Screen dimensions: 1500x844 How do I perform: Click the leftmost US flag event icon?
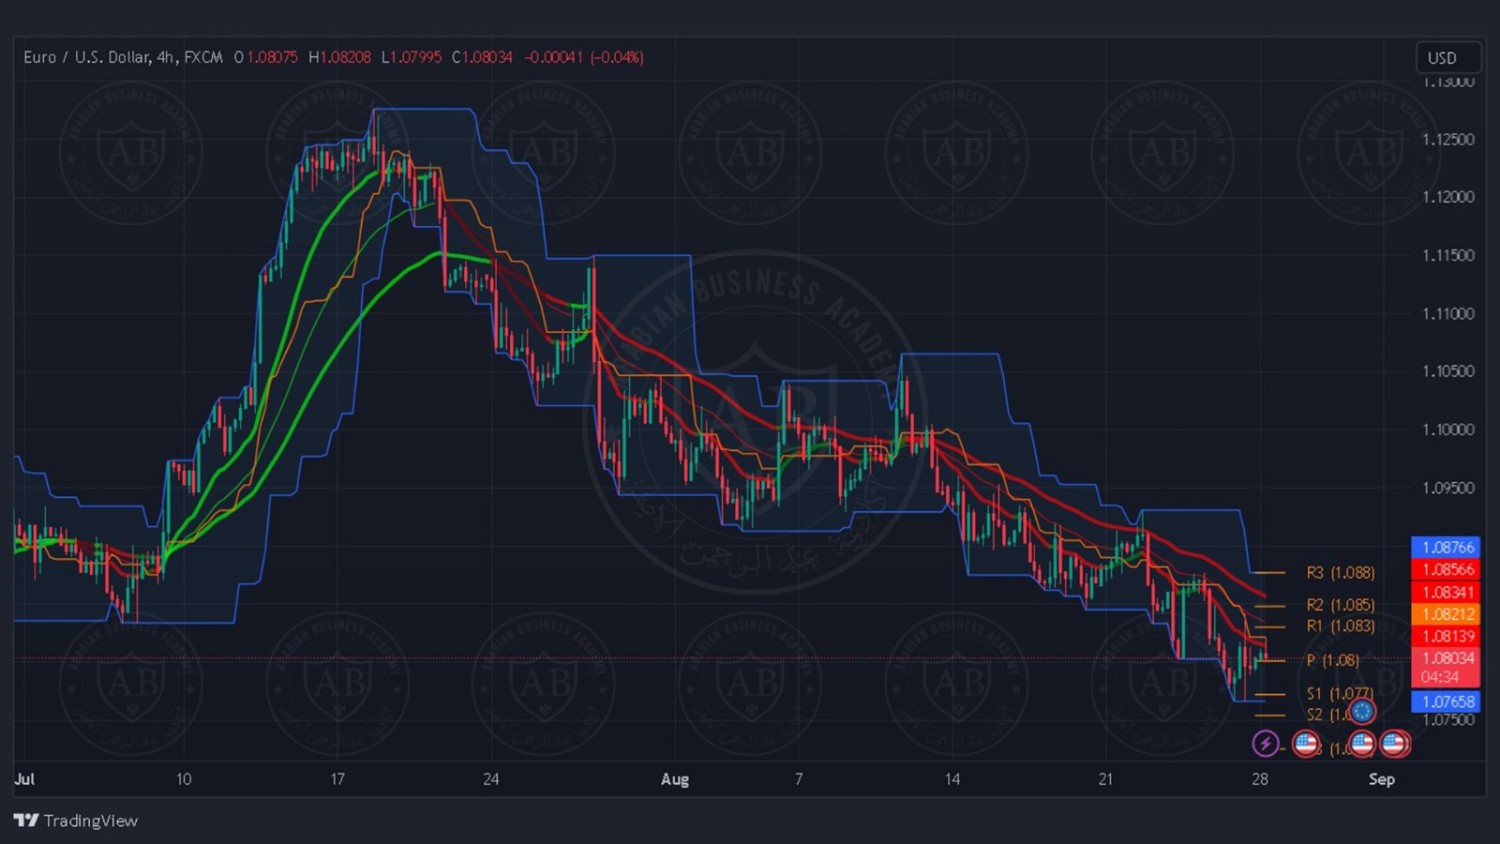(1305, 743)
